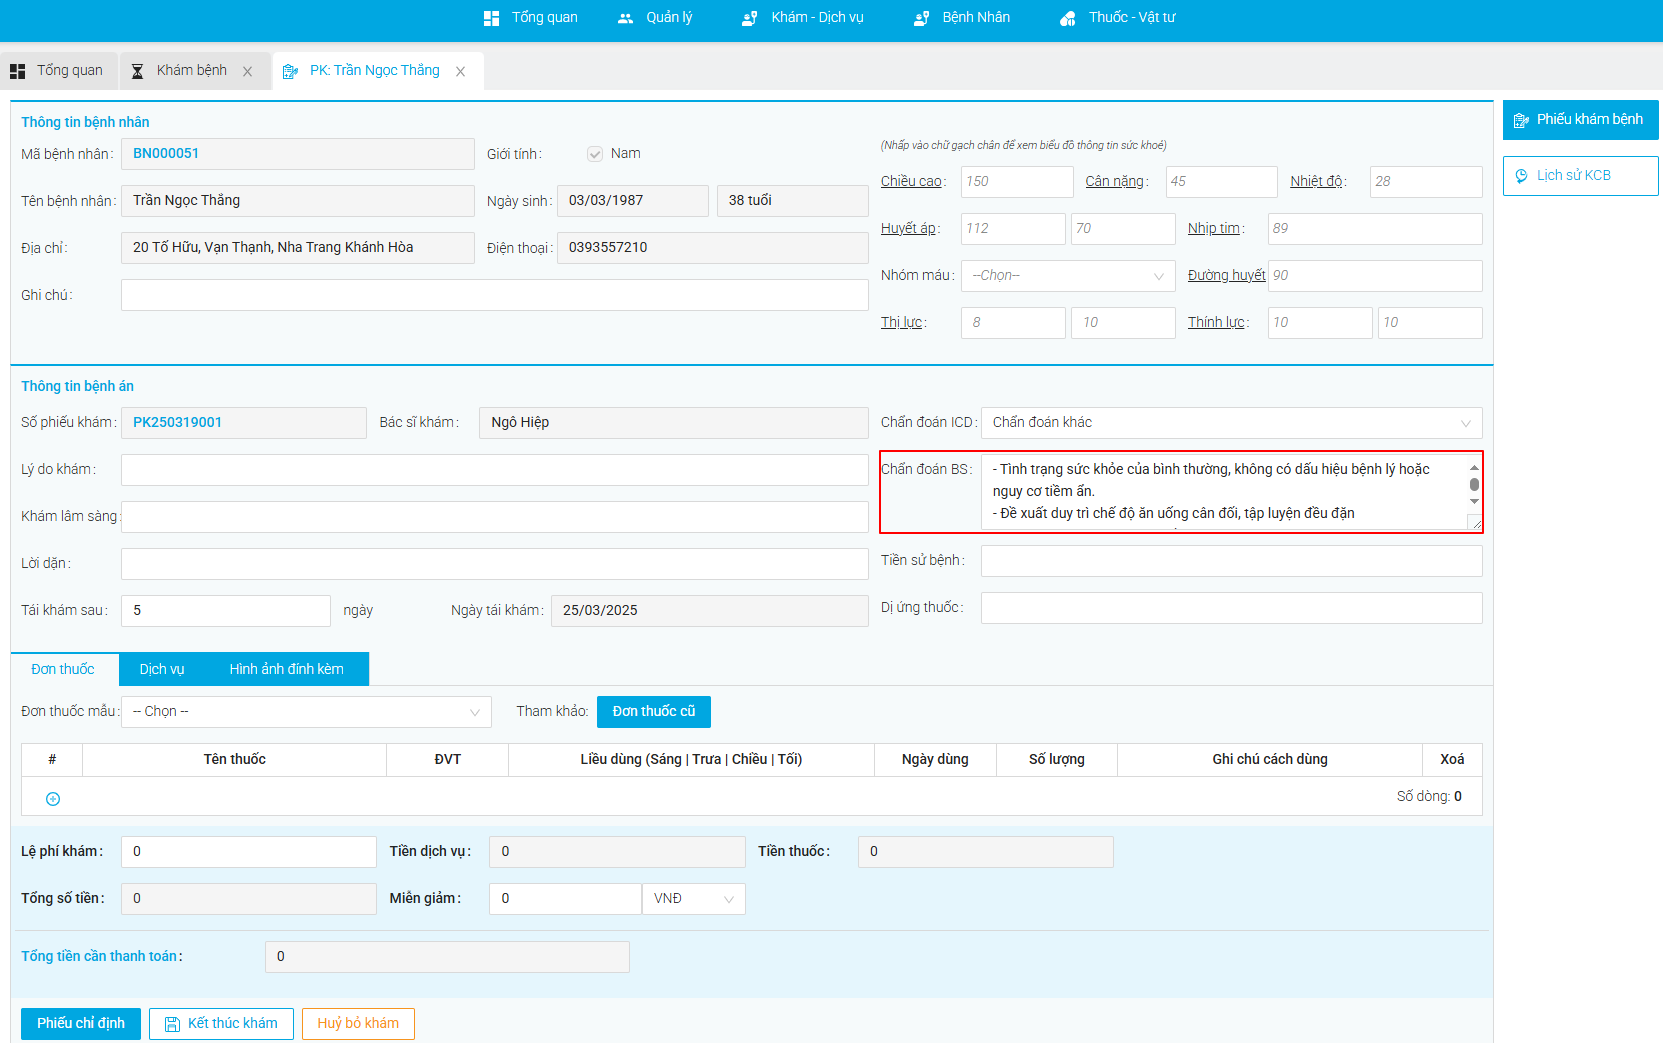Click the Chiều cao value field
Screen dimensions: 1663x1043
[1017, 182]
